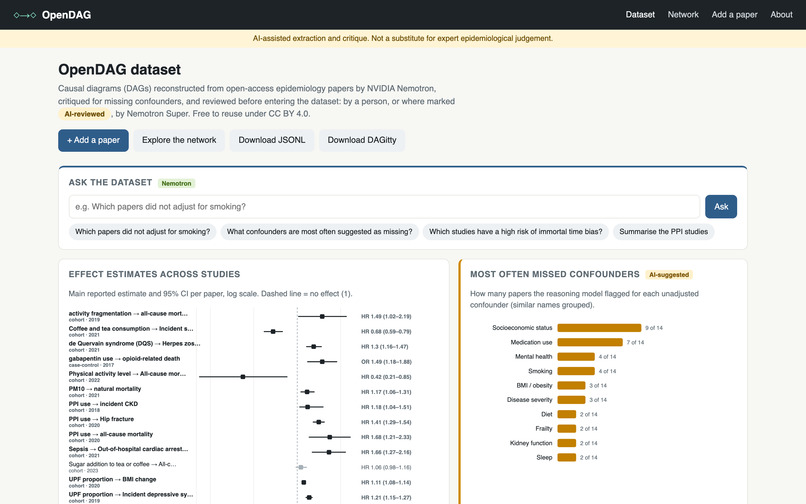Click the Frailty confounder bar
This screenshot has width=806, height=504.
pyautogui.click(x=567, y=428)
